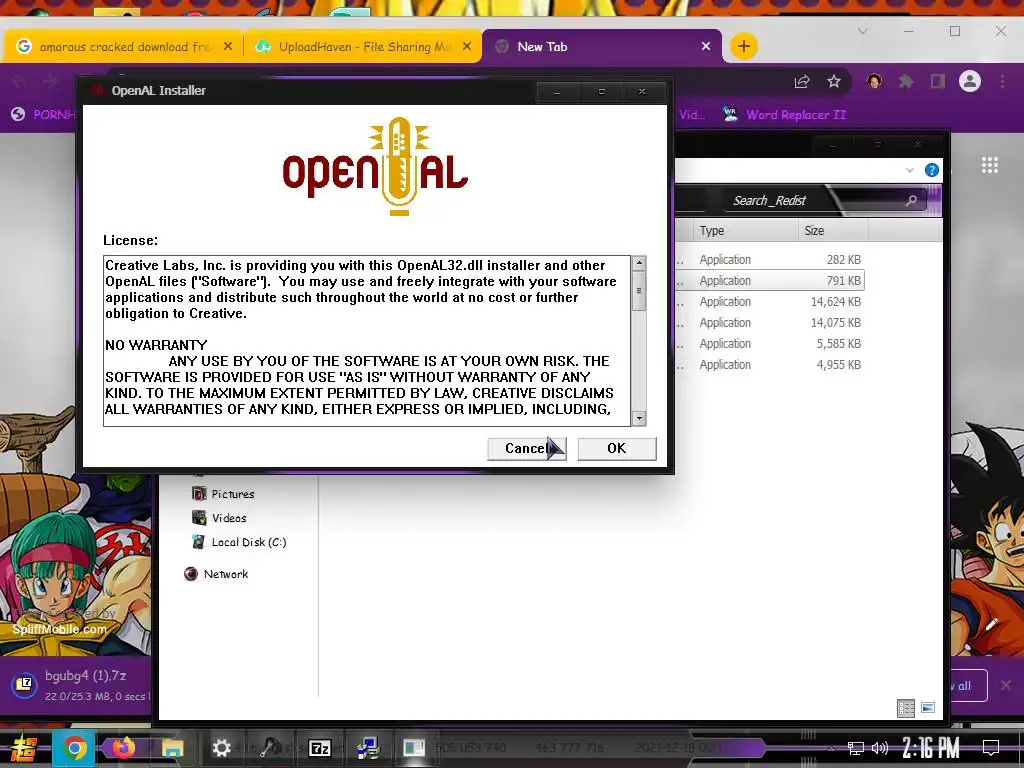The width and height of the screenshot is (1024, 768).
Task: Close the UploadHaven browser tab
Action: 467,46
